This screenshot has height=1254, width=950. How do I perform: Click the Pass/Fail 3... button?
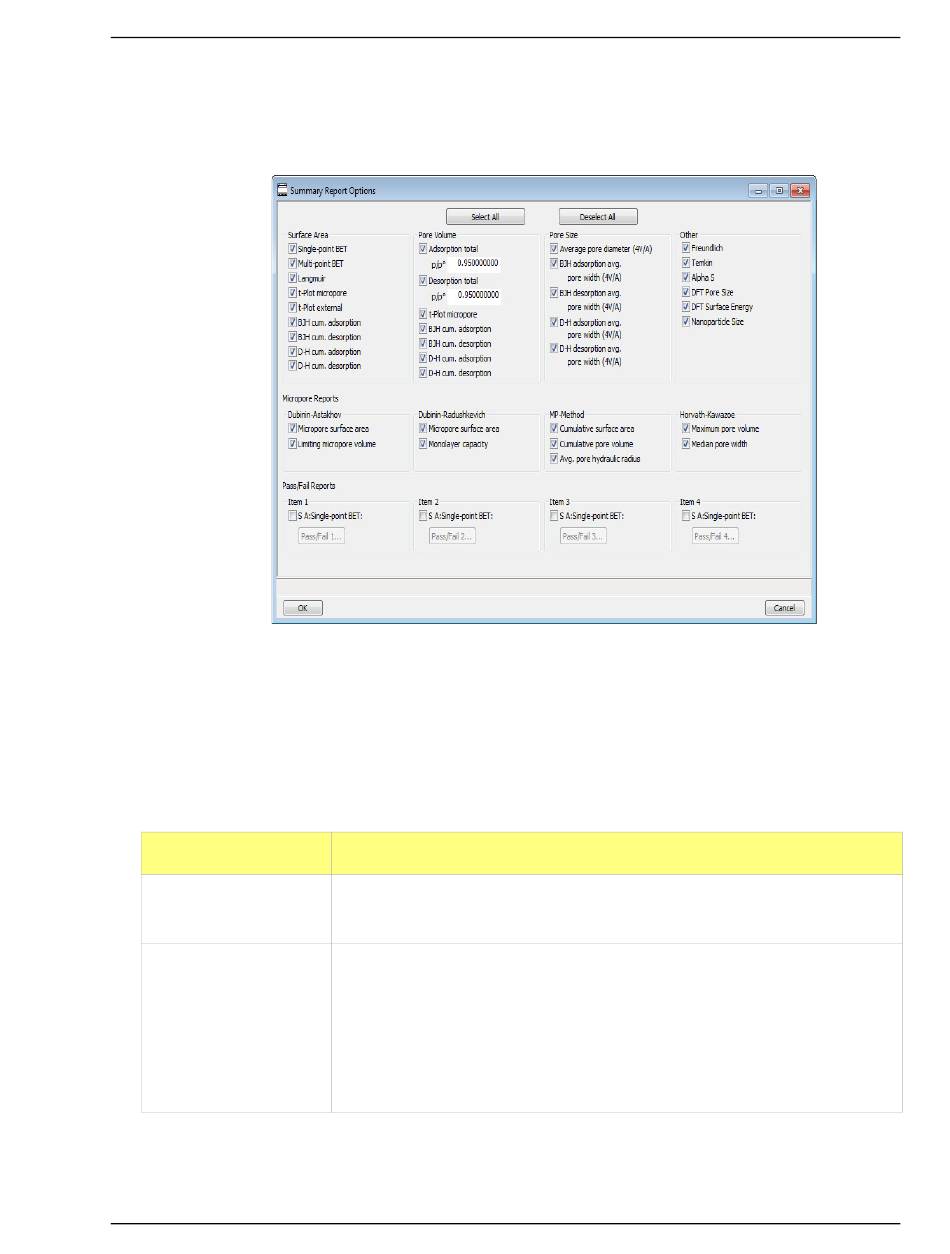coord(583,536)
